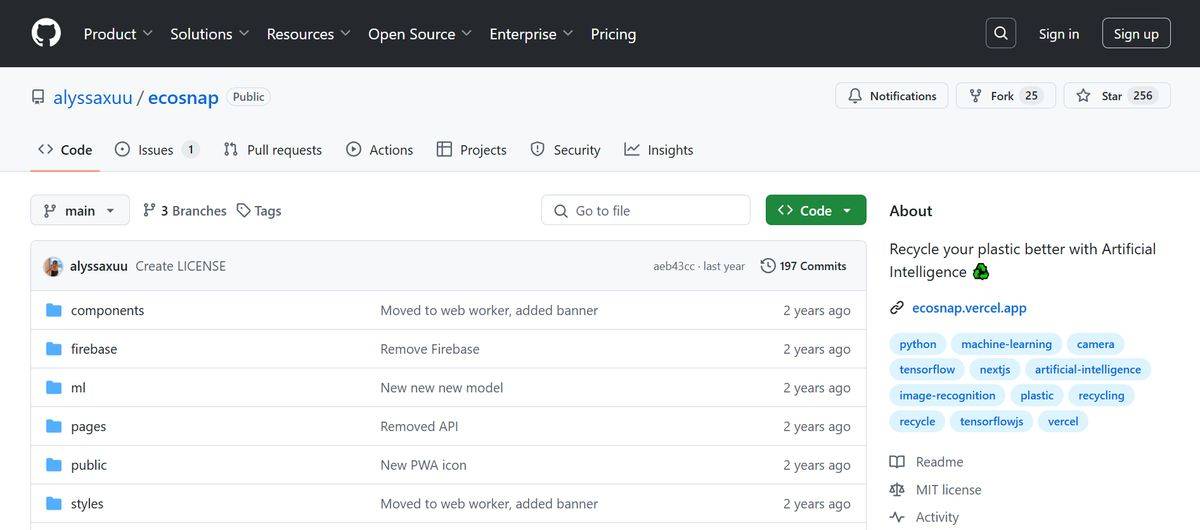Show the repository Tags
The height and width of the screenshot is (530, 1200).
pyautogui.click(x=259, y=211)
